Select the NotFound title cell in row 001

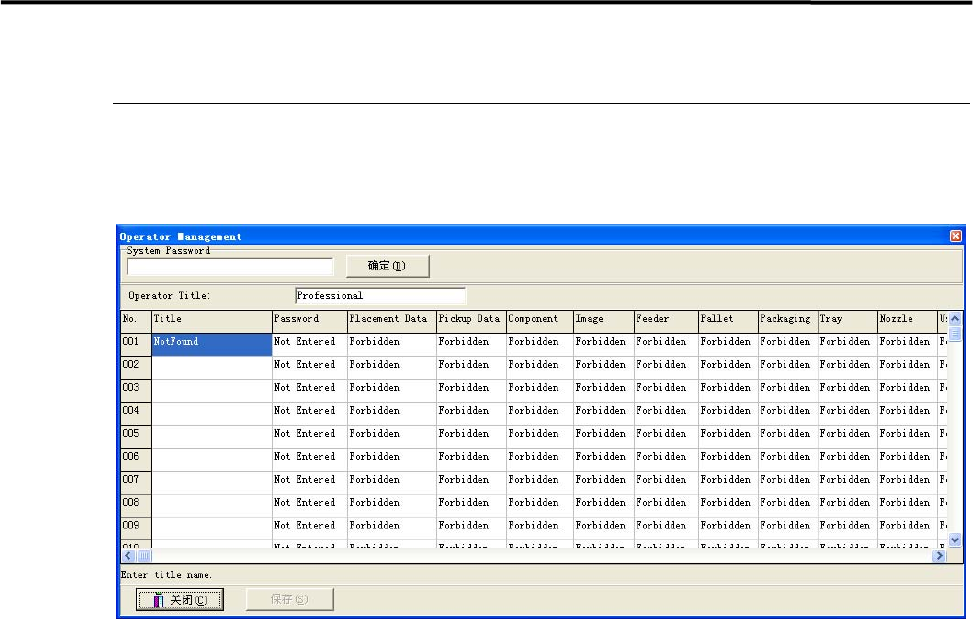(211, 342)
